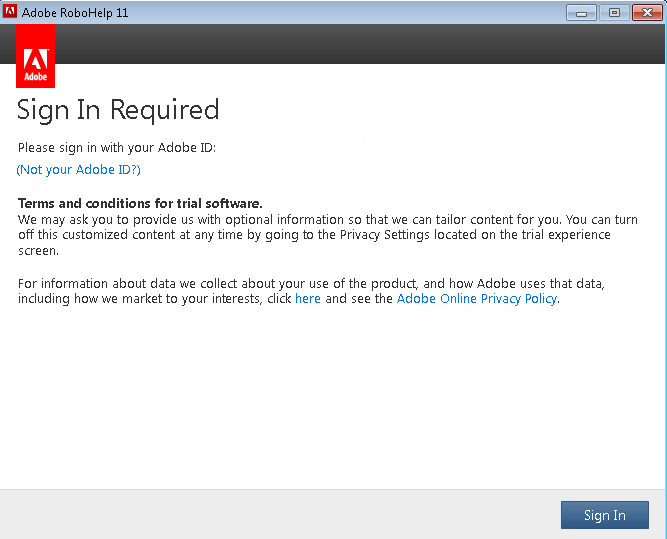This screenshot has width=667, height=539.
Task: Click the dark header banner beside the logo
Action: click(x=360, y=44)
